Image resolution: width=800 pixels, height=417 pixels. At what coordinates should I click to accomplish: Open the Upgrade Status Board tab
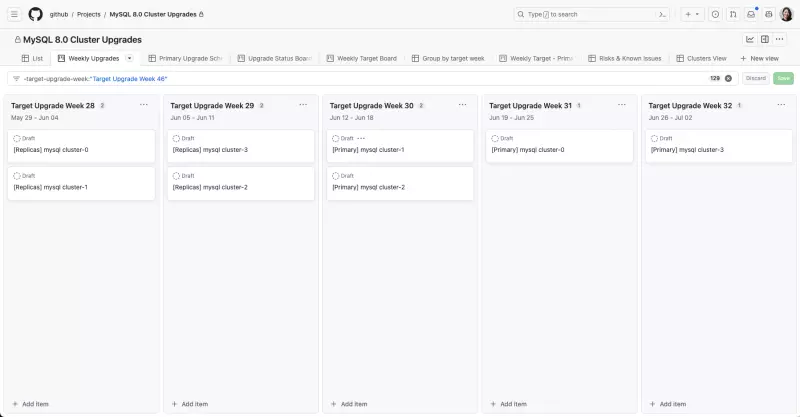click(x=274, y=59)
